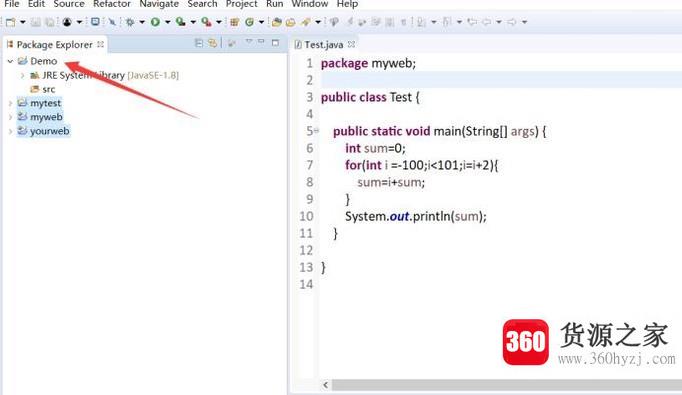Open the Search menu
682x395 pixels.
point(202,4)
